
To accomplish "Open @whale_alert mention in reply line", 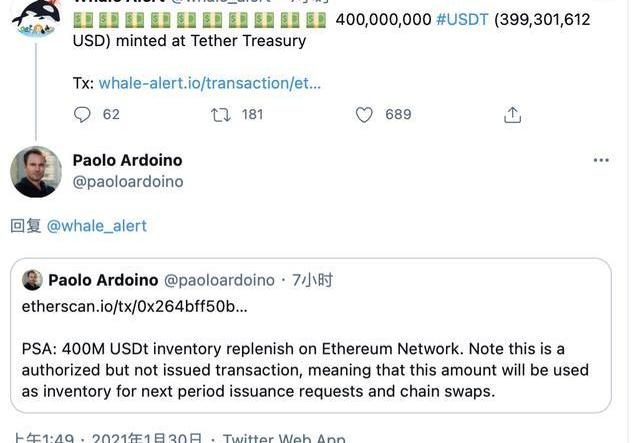I will click(97, 226).
